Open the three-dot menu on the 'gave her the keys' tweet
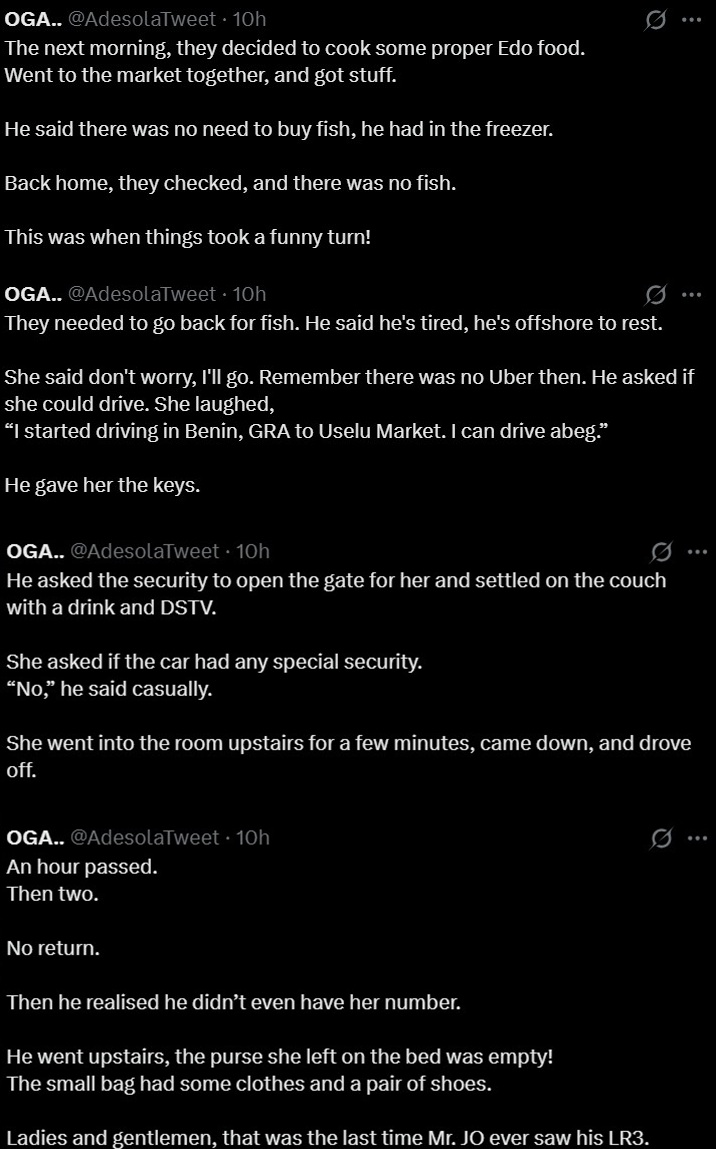 (x=691, y=294)
